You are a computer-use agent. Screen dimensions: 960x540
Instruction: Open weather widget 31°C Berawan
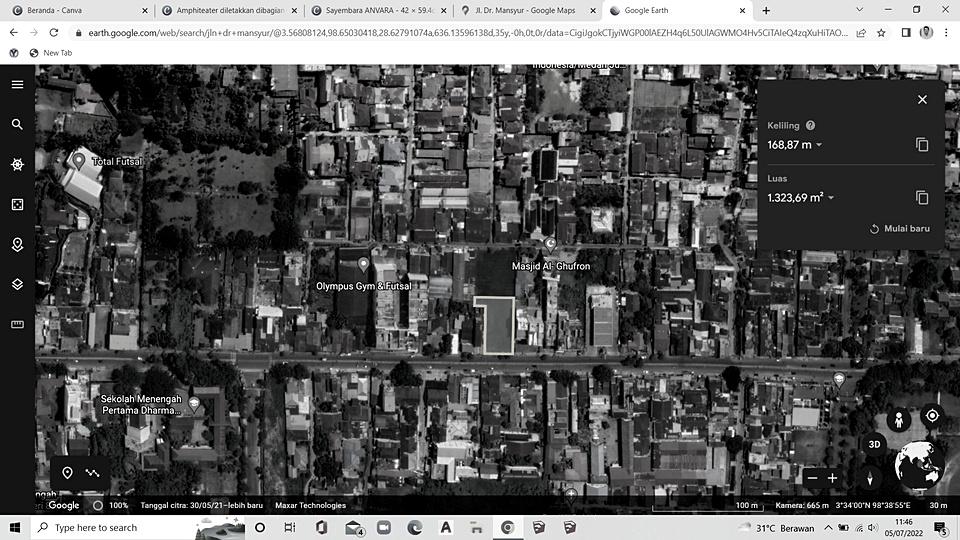(x=776, y=528)
